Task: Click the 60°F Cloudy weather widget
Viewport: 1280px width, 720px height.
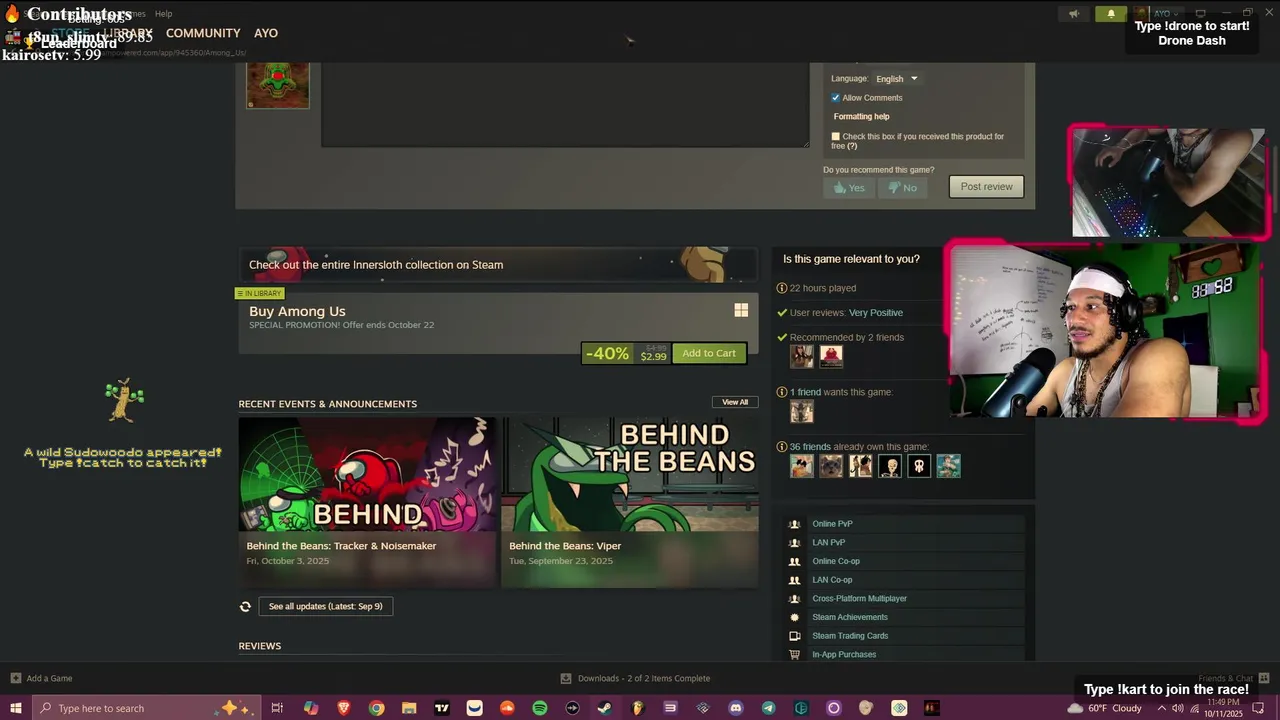Action: coord(1105,708)
